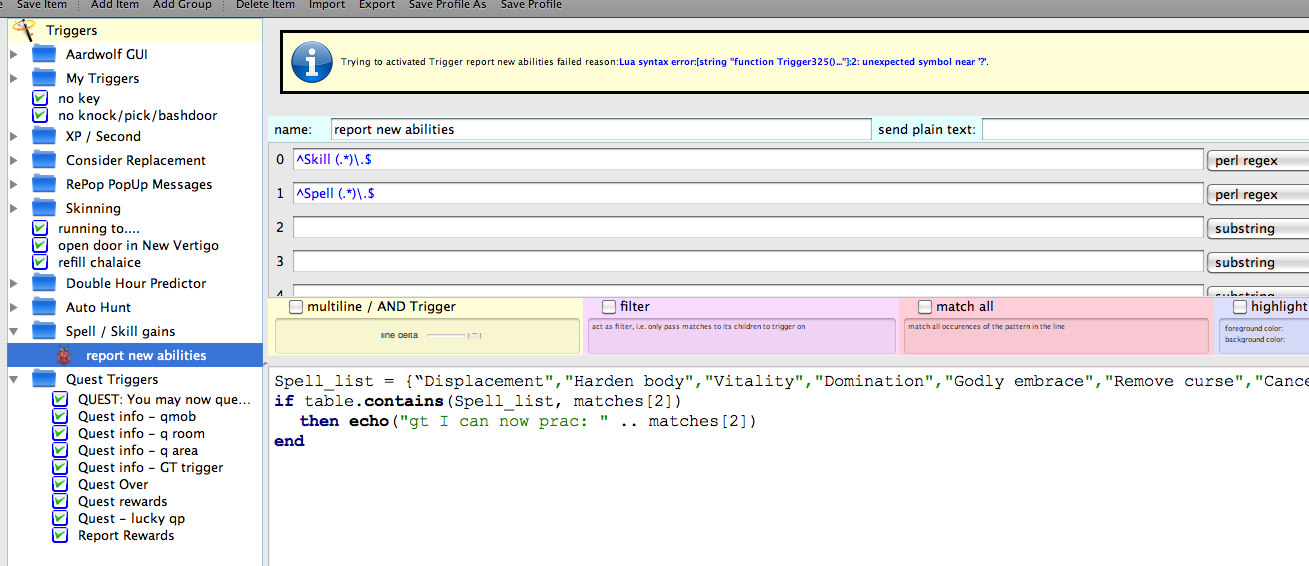Click pattern 1 field '^Spell (.*)\.$'
This screenshot has width=1309, height=566.
click(748, 194)
